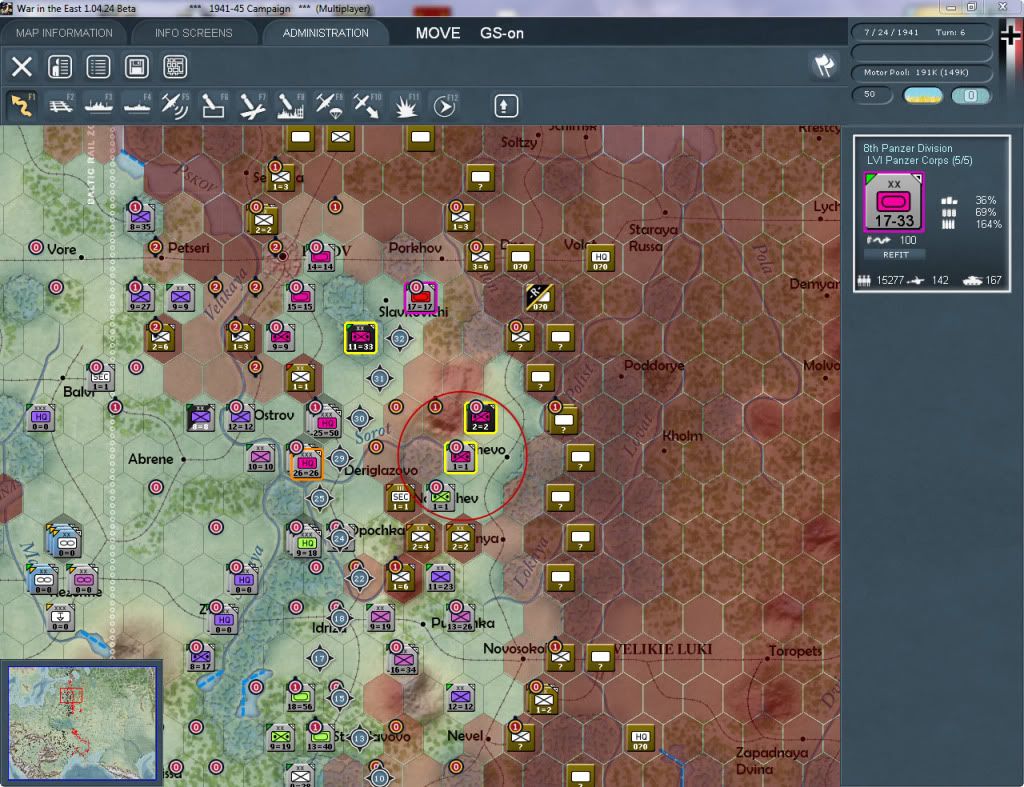Open the lined list icon in Administration
1024x787 pixels.
pyautogui.click(x=98, y=67)
